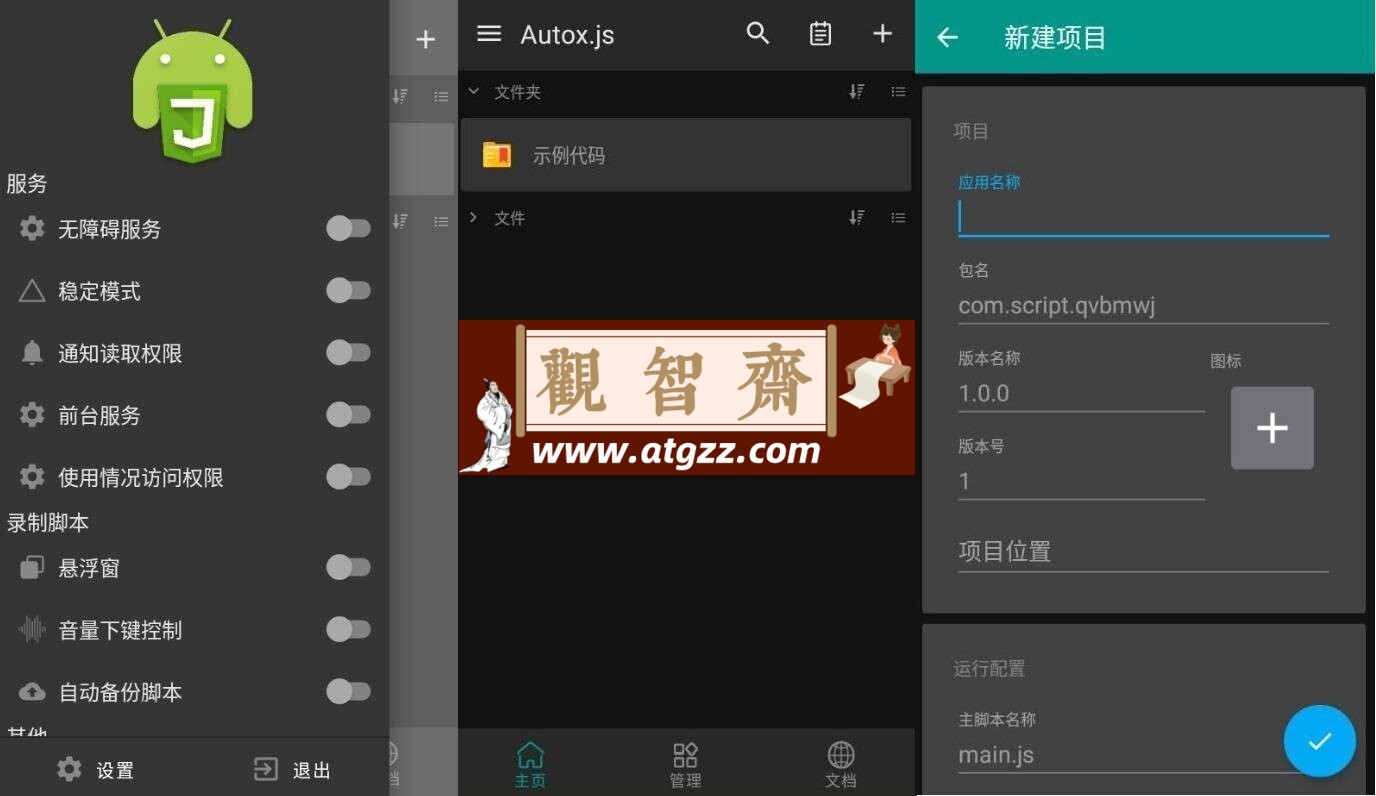
Task: Tap the cloud upload icon beside 自动备份脚本
Action: [x=32, y=692]
